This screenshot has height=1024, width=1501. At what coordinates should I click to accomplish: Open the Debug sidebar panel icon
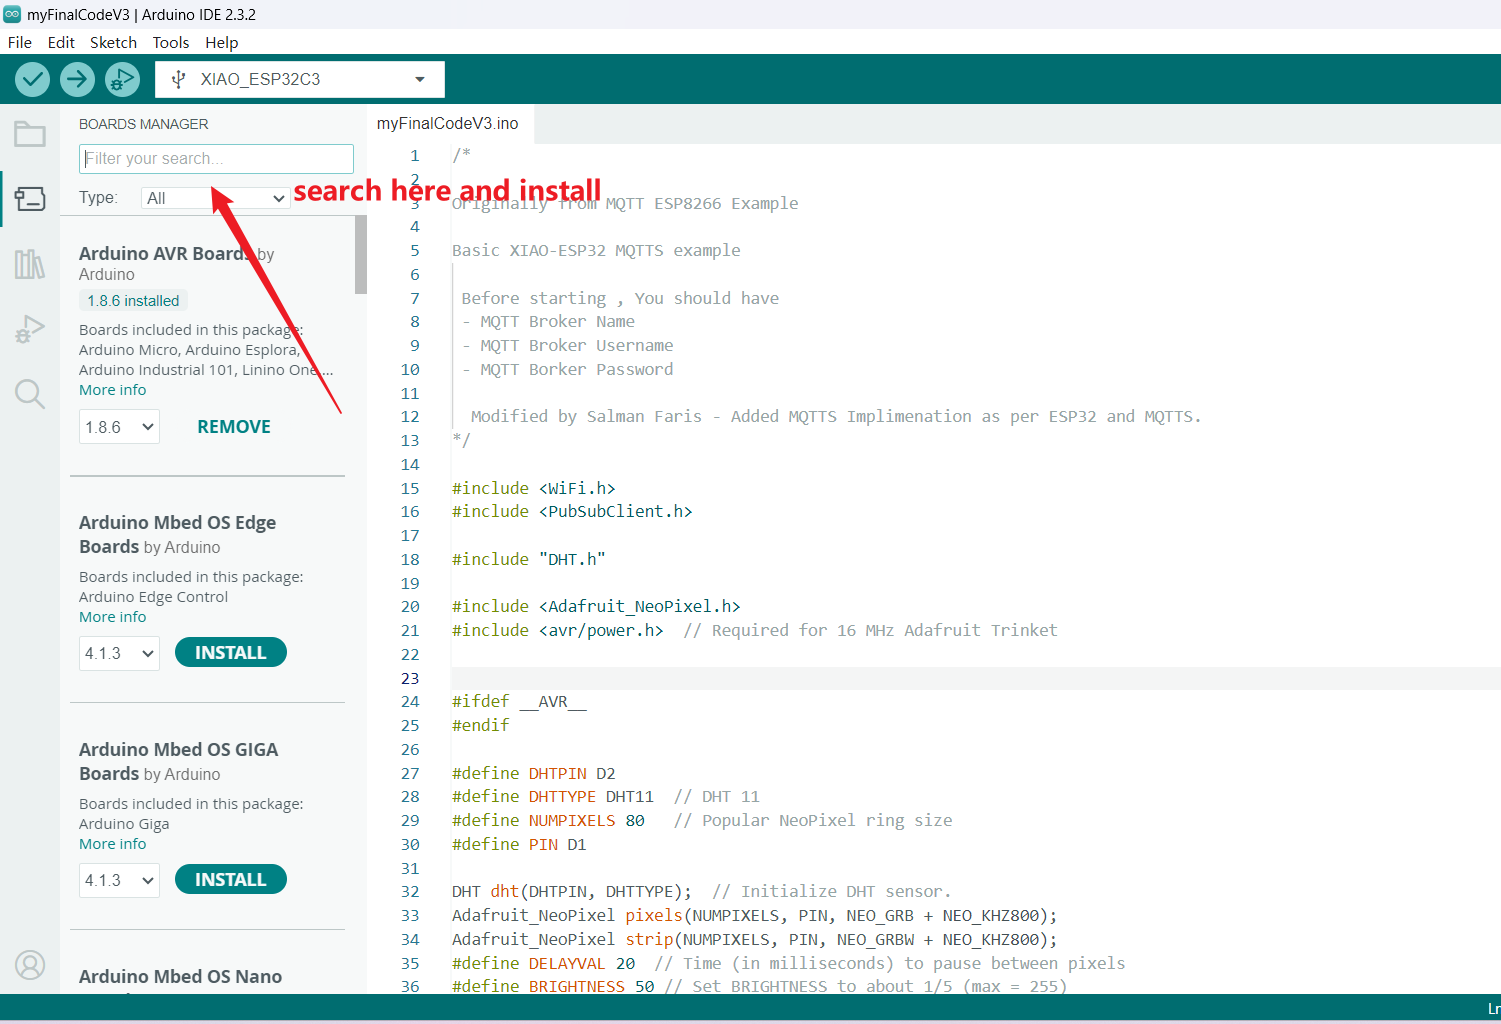click(x=30, y=329)
